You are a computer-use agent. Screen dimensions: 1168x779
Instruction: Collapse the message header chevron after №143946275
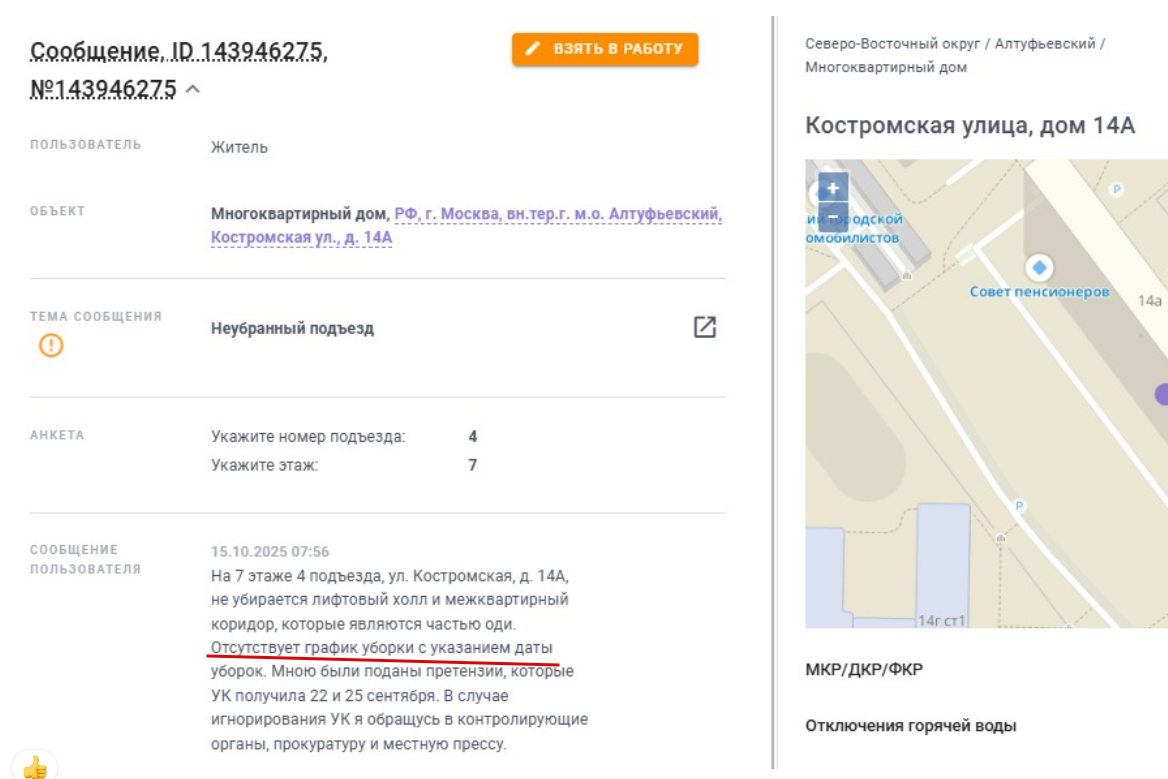[x=193, y=90]
